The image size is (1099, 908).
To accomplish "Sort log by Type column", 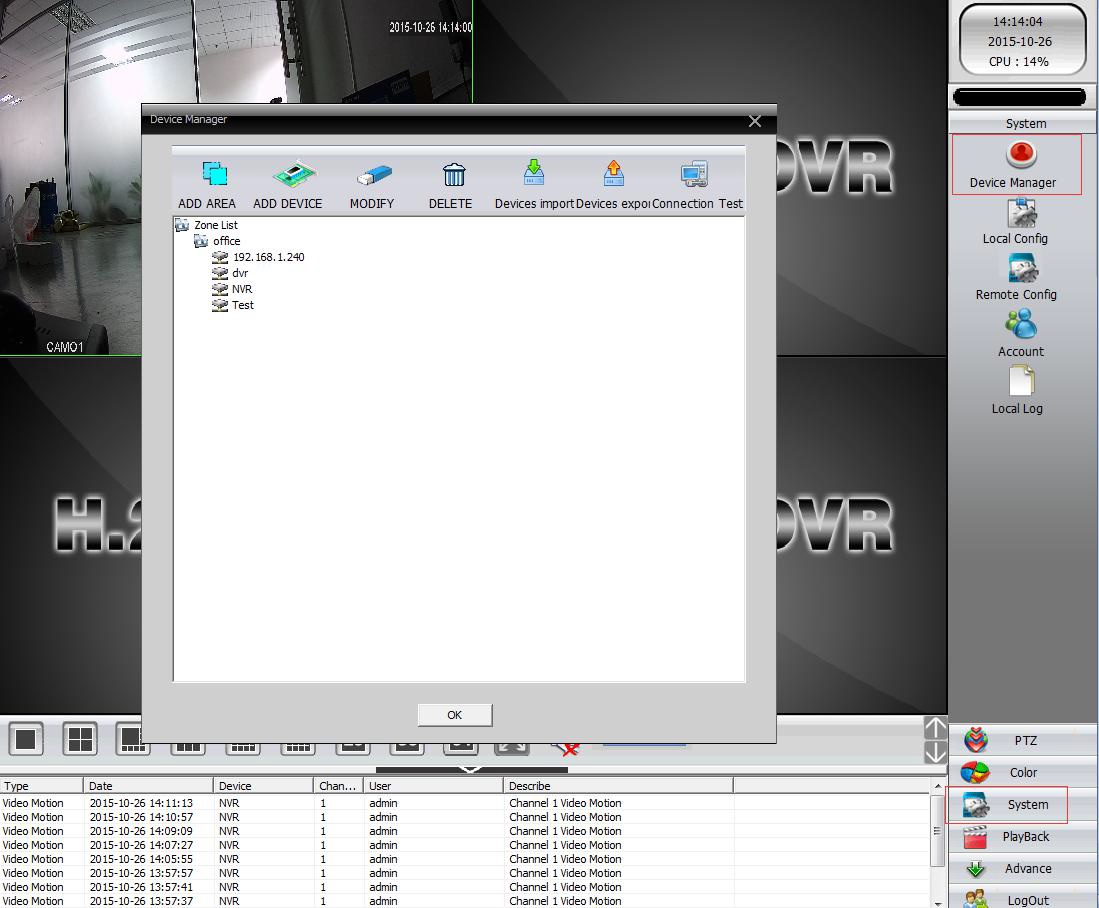I will tap(41, 786).
